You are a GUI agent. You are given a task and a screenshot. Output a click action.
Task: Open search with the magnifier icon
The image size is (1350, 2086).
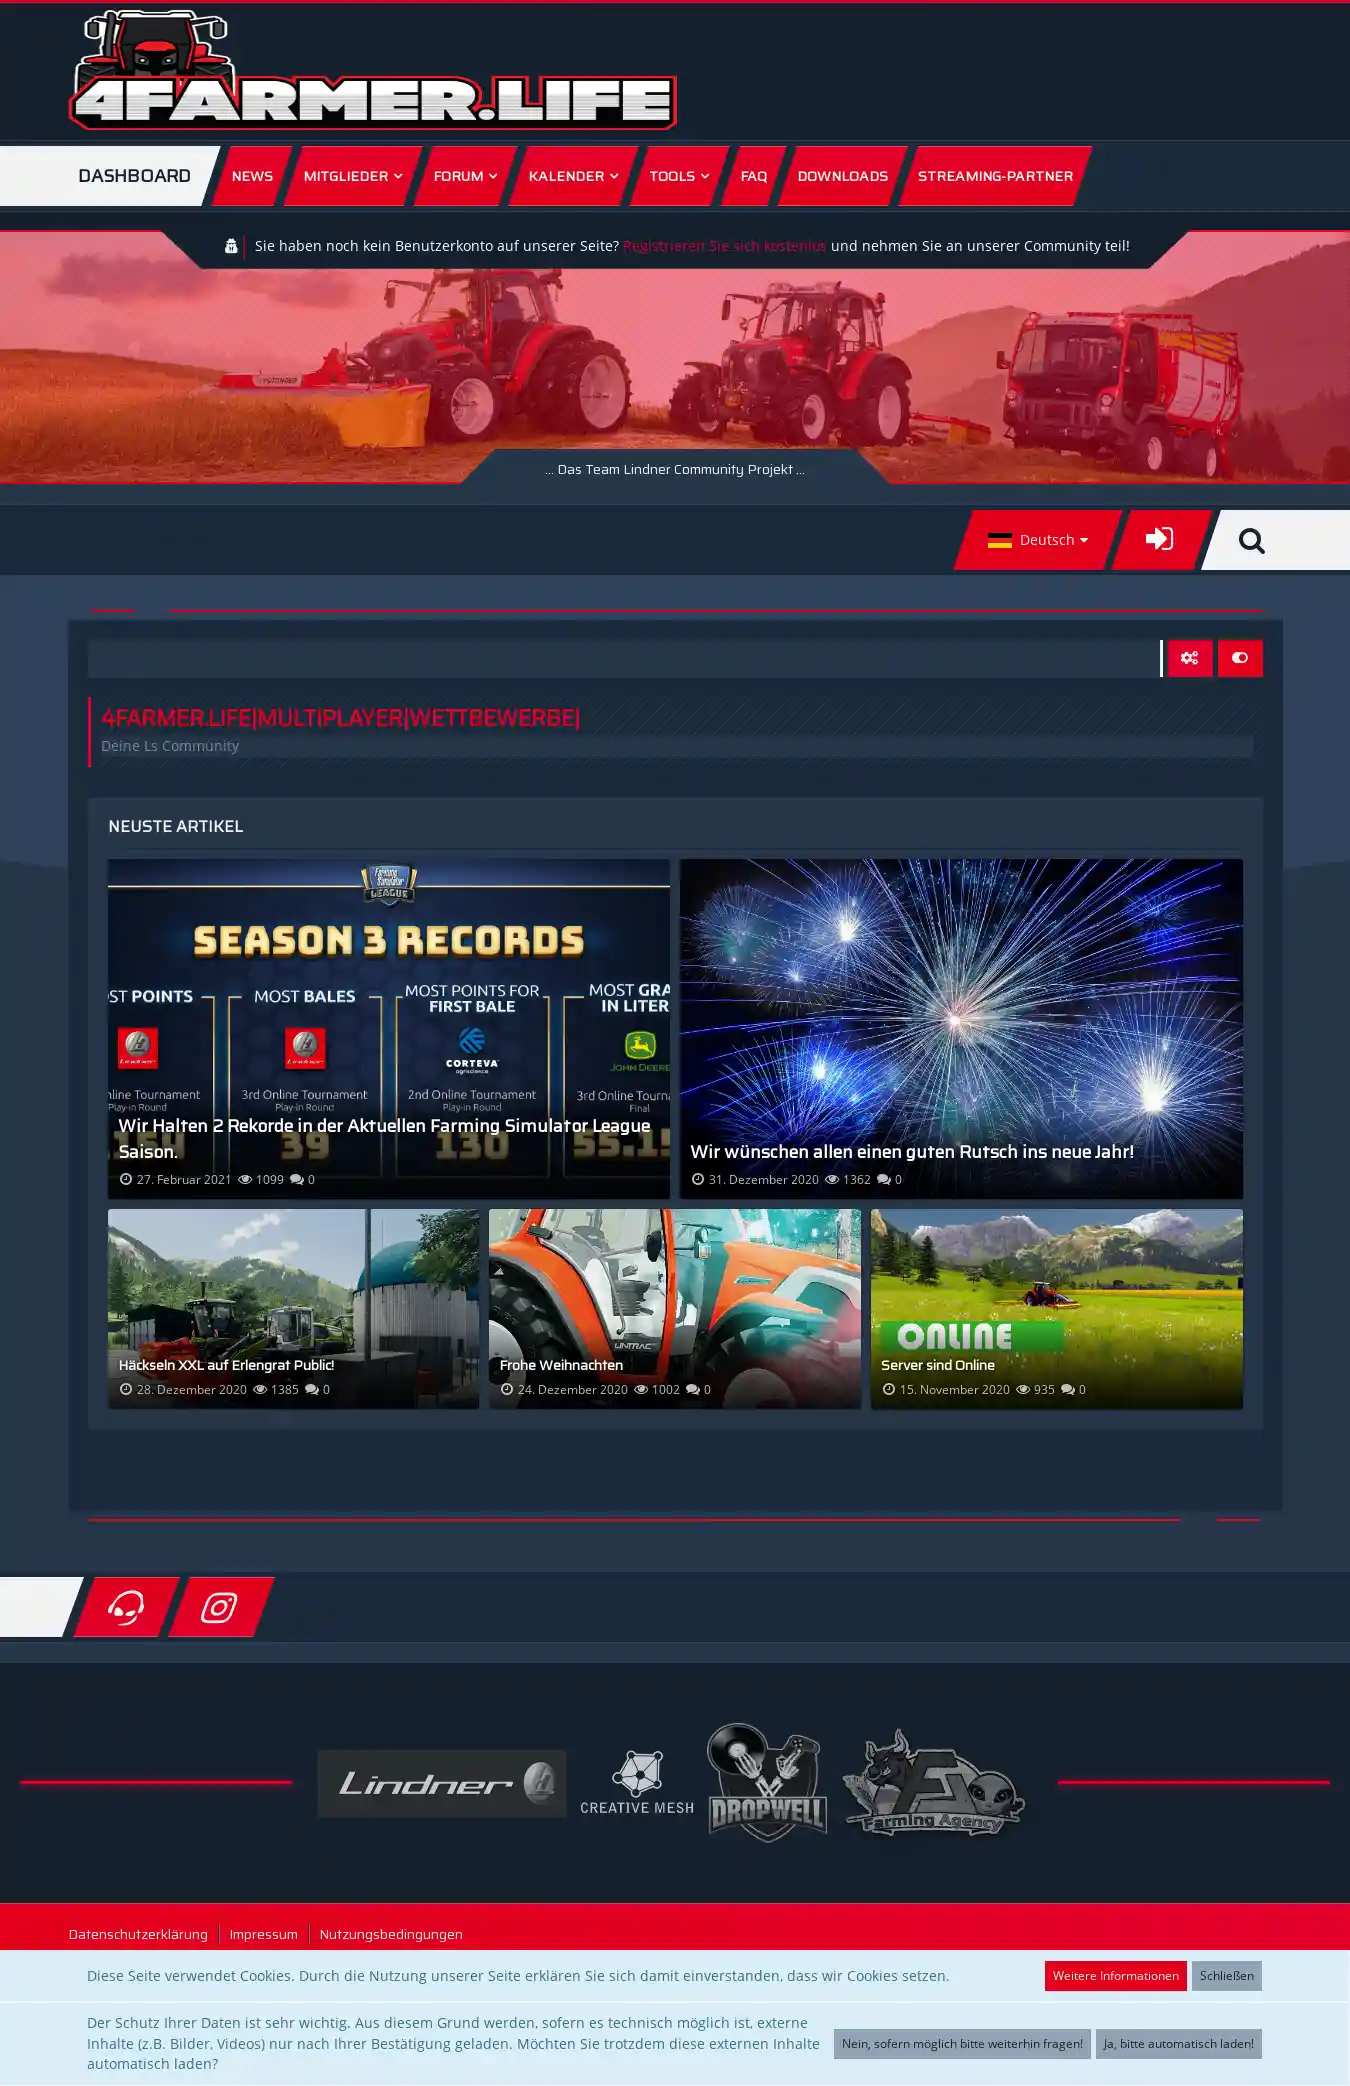(1251, 541)
